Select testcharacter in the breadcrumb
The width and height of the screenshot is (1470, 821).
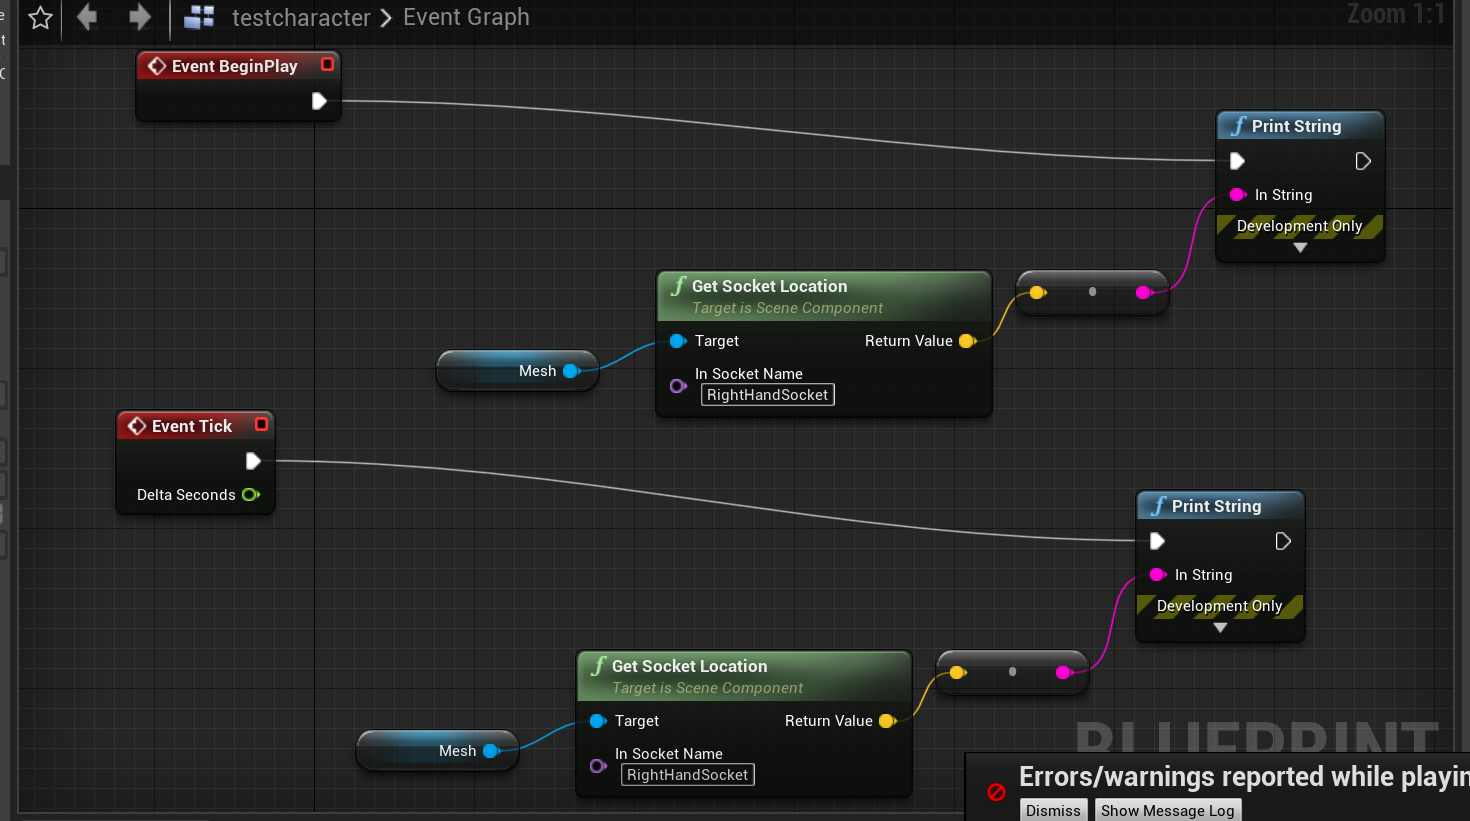[x=300, y=17]
